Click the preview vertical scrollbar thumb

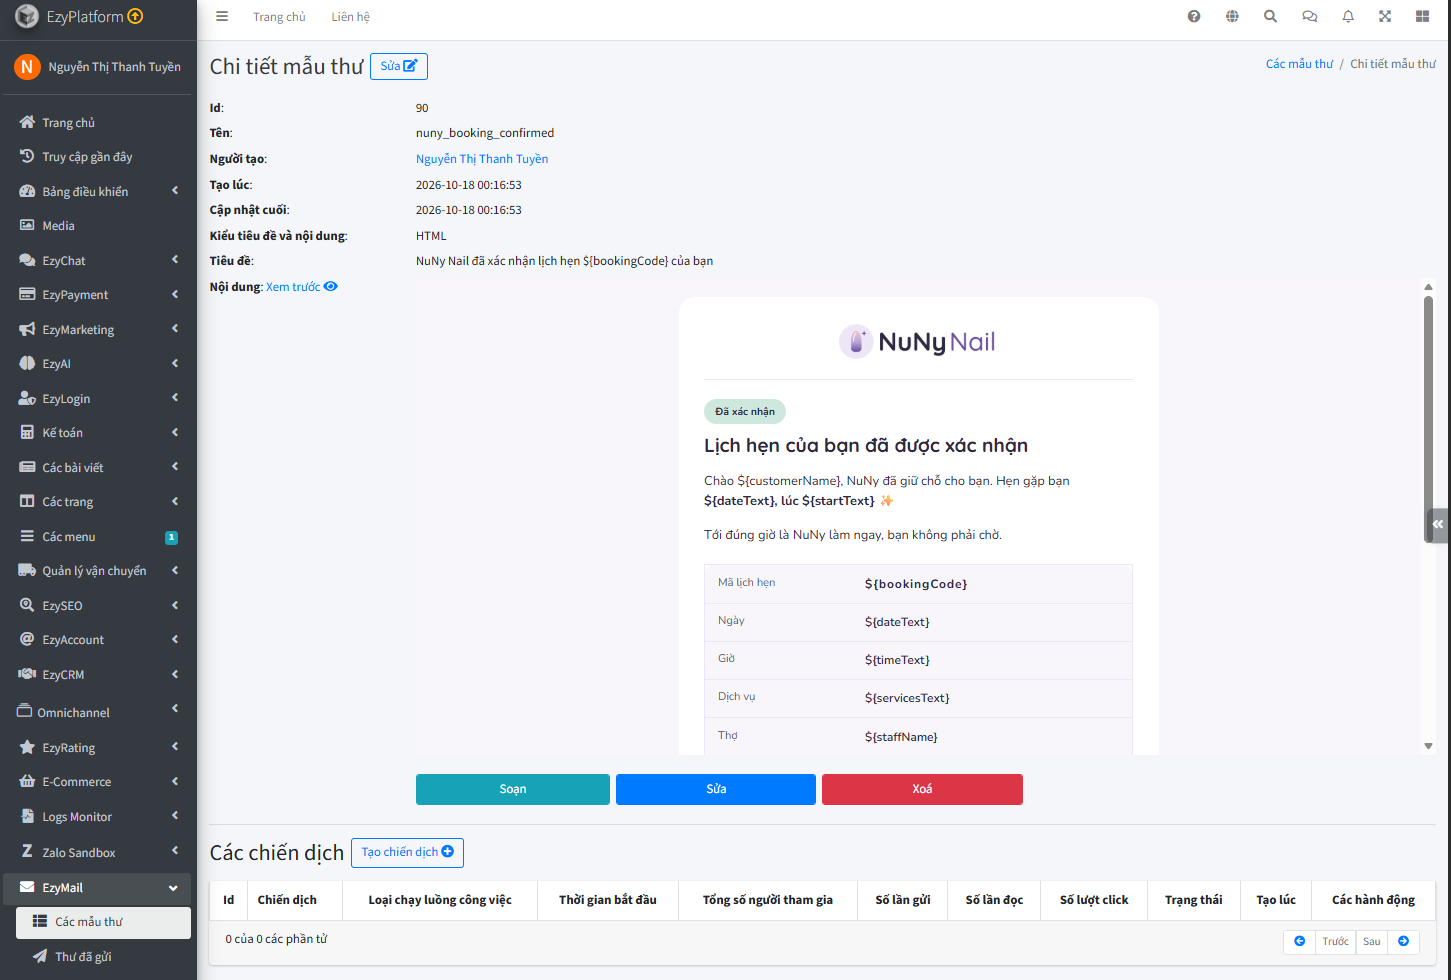[1428, 420]
